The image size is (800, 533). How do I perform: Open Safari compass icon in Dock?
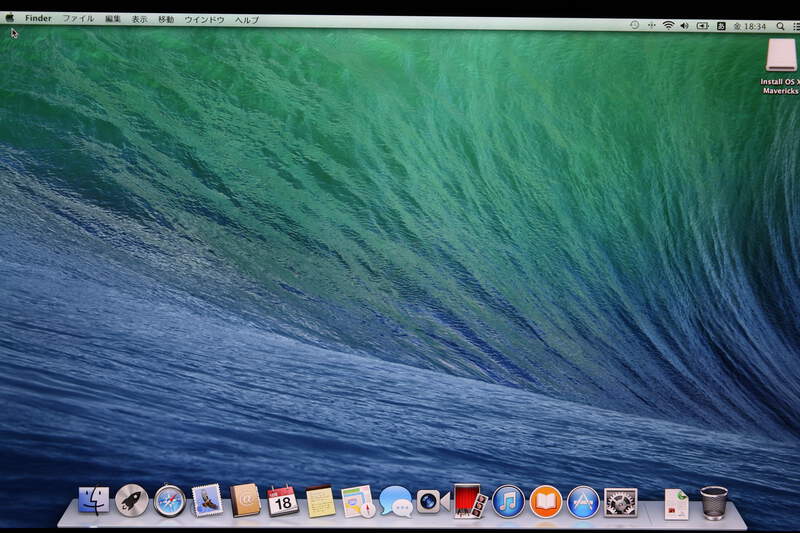click(169, 501)
